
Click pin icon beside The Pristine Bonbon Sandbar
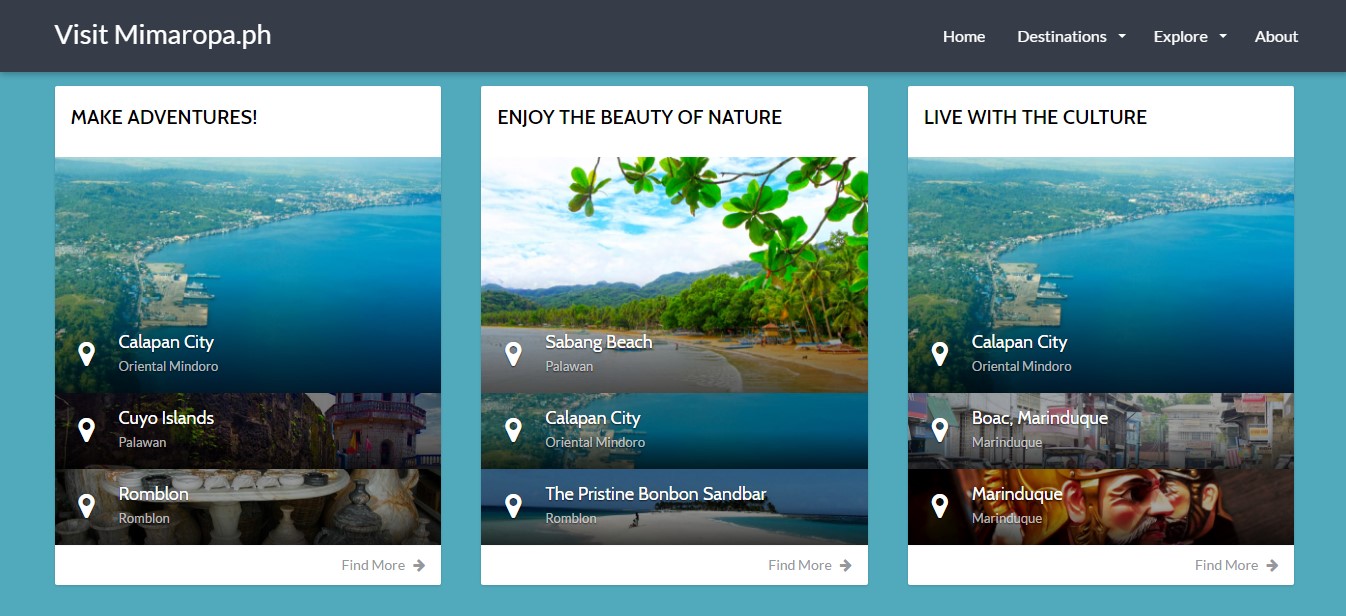pyautogui.click(x=513, y=506)
